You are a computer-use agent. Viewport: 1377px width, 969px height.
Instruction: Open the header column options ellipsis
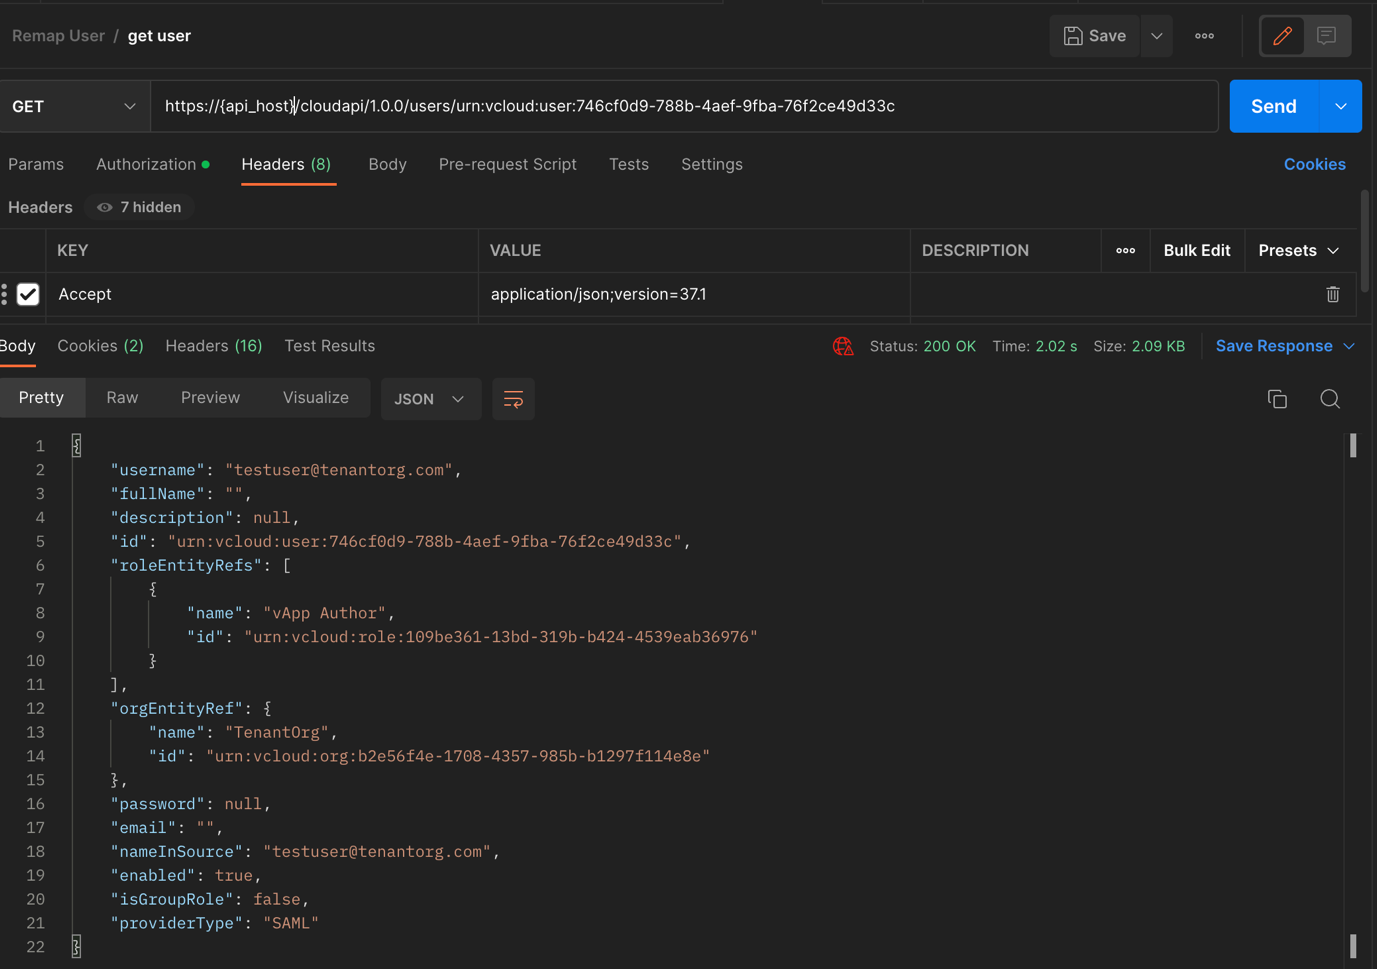point(1125,251)
